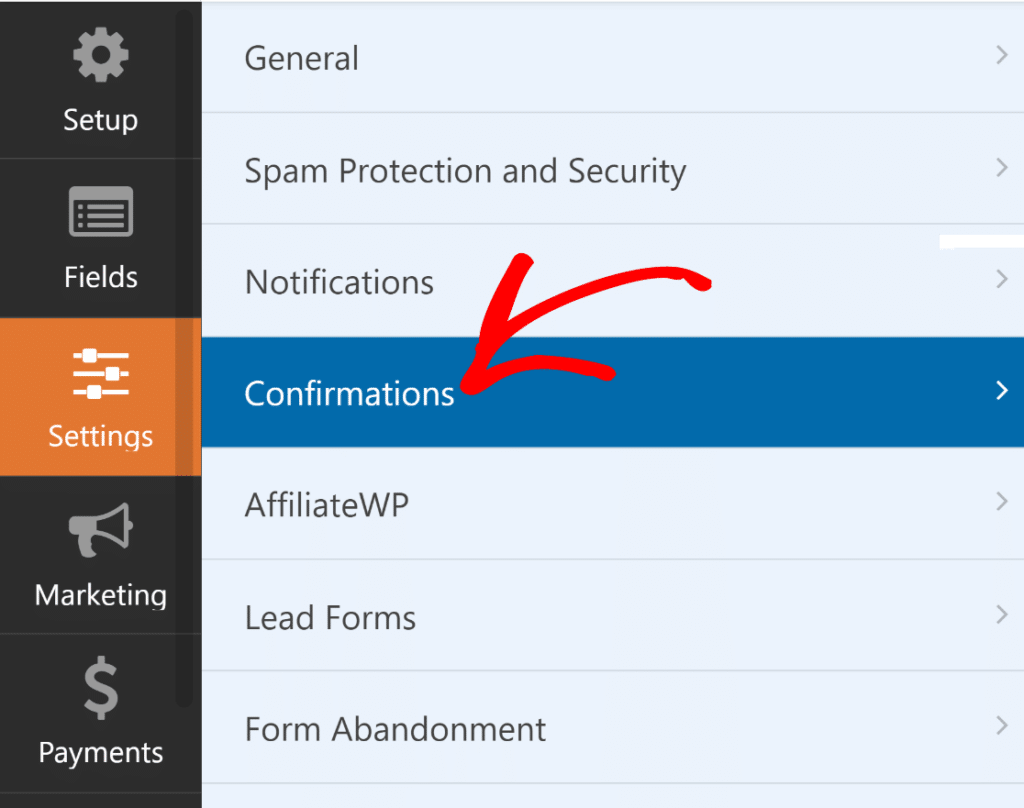Image resolution: width=1024 pixels, height=808 pixels.
Task: Open the Lead Forms chevron arrow
Action: [1002, 615]
